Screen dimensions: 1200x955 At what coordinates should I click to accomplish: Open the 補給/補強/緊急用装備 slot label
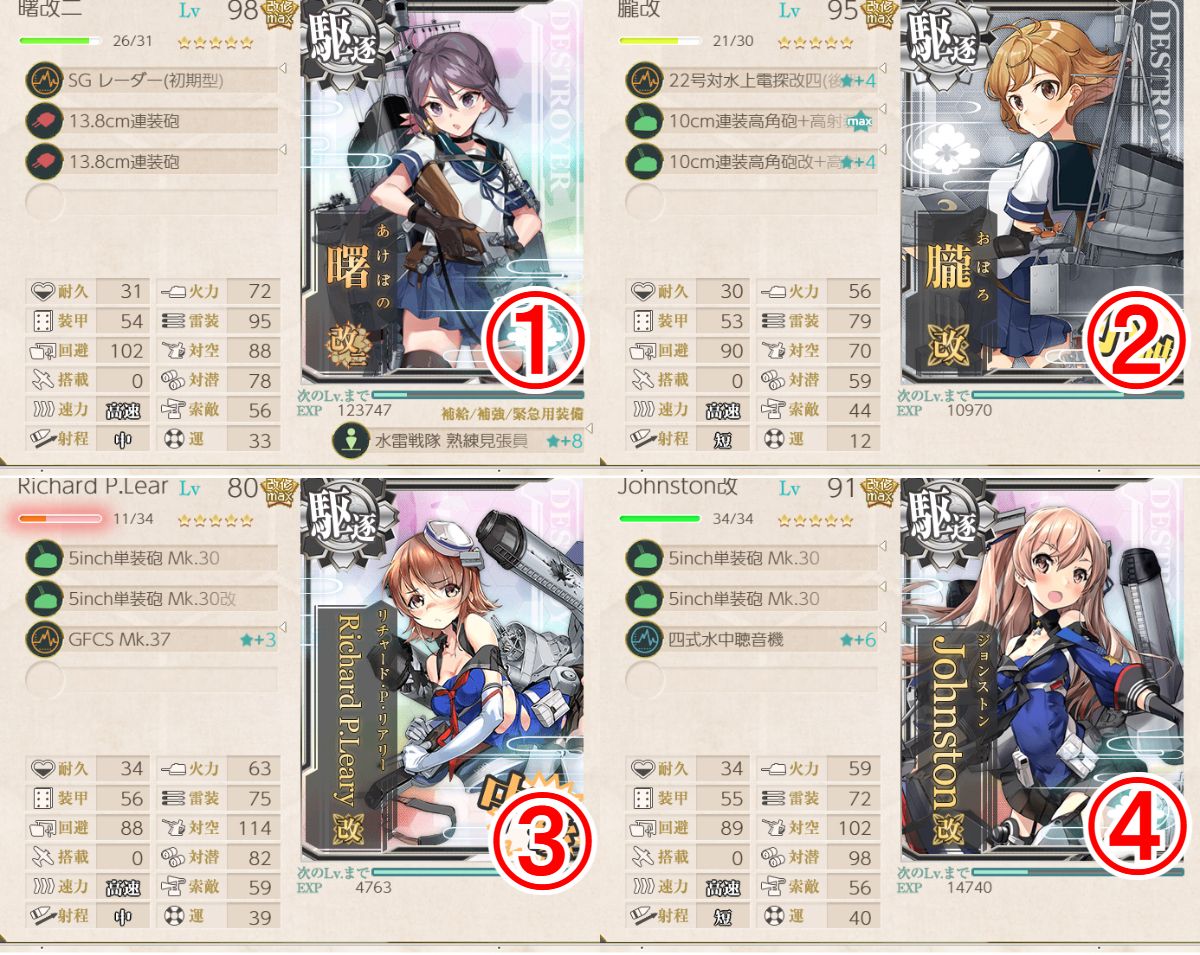click(x=512, y=413)
